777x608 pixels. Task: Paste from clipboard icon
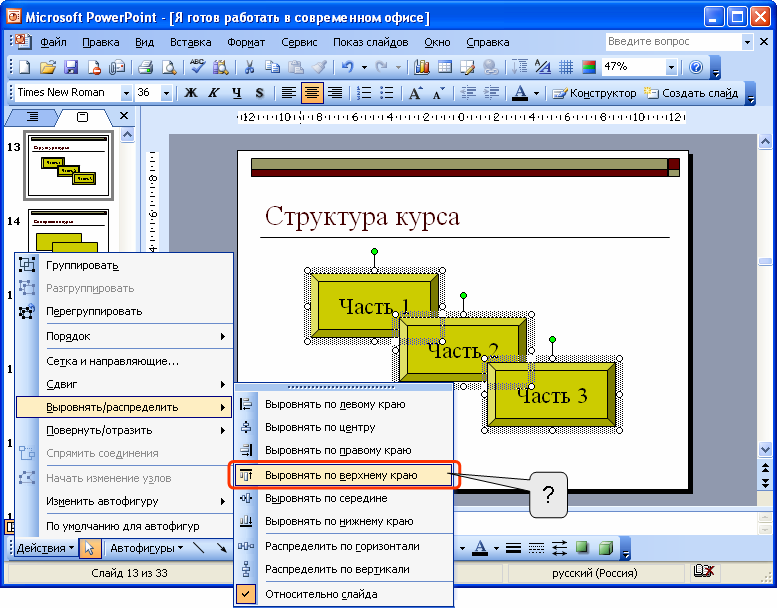click(x=295, y=67)
